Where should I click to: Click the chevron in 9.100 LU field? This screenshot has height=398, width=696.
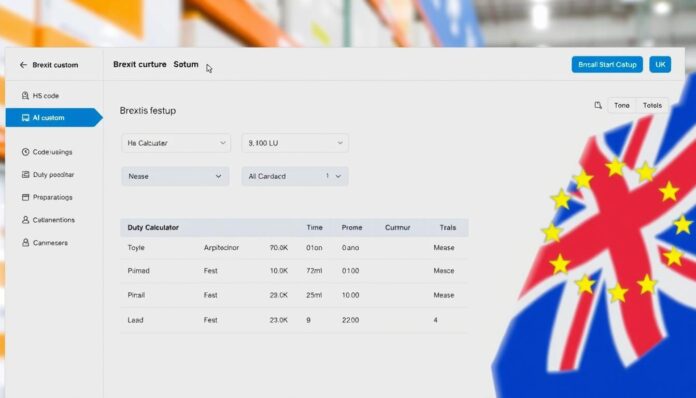pos(340,143)
